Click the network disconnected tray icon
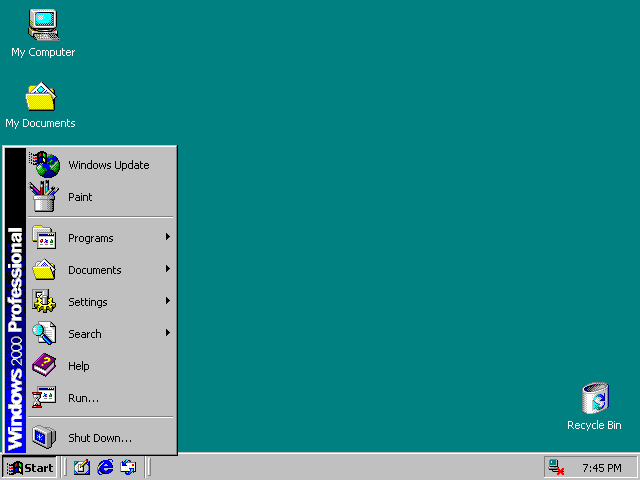Screen dimensions: 640x480 [556, 467]
